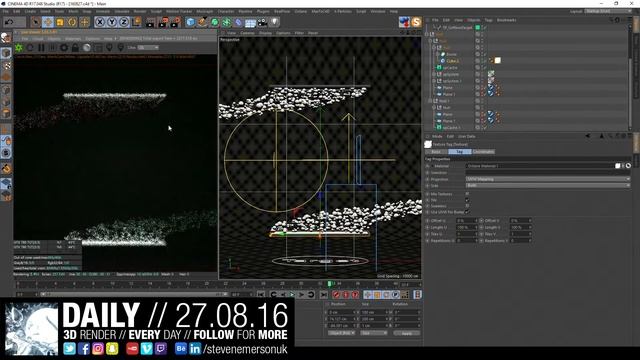Image resolution: width=640 pixels, height=360 pixels.
Task: Open the main File menu
Action: click(x=6, y=11)
